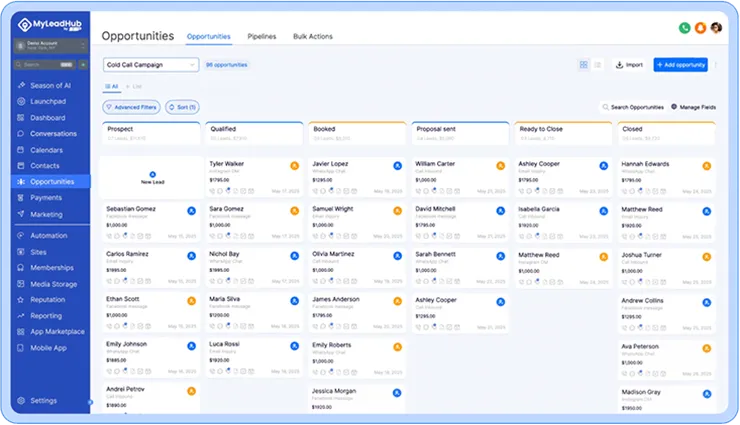The height and width of the screenshot is (425, 740).
Task: Open the Emily Johnson opportunity card
Action: click(x=151, y=358)
